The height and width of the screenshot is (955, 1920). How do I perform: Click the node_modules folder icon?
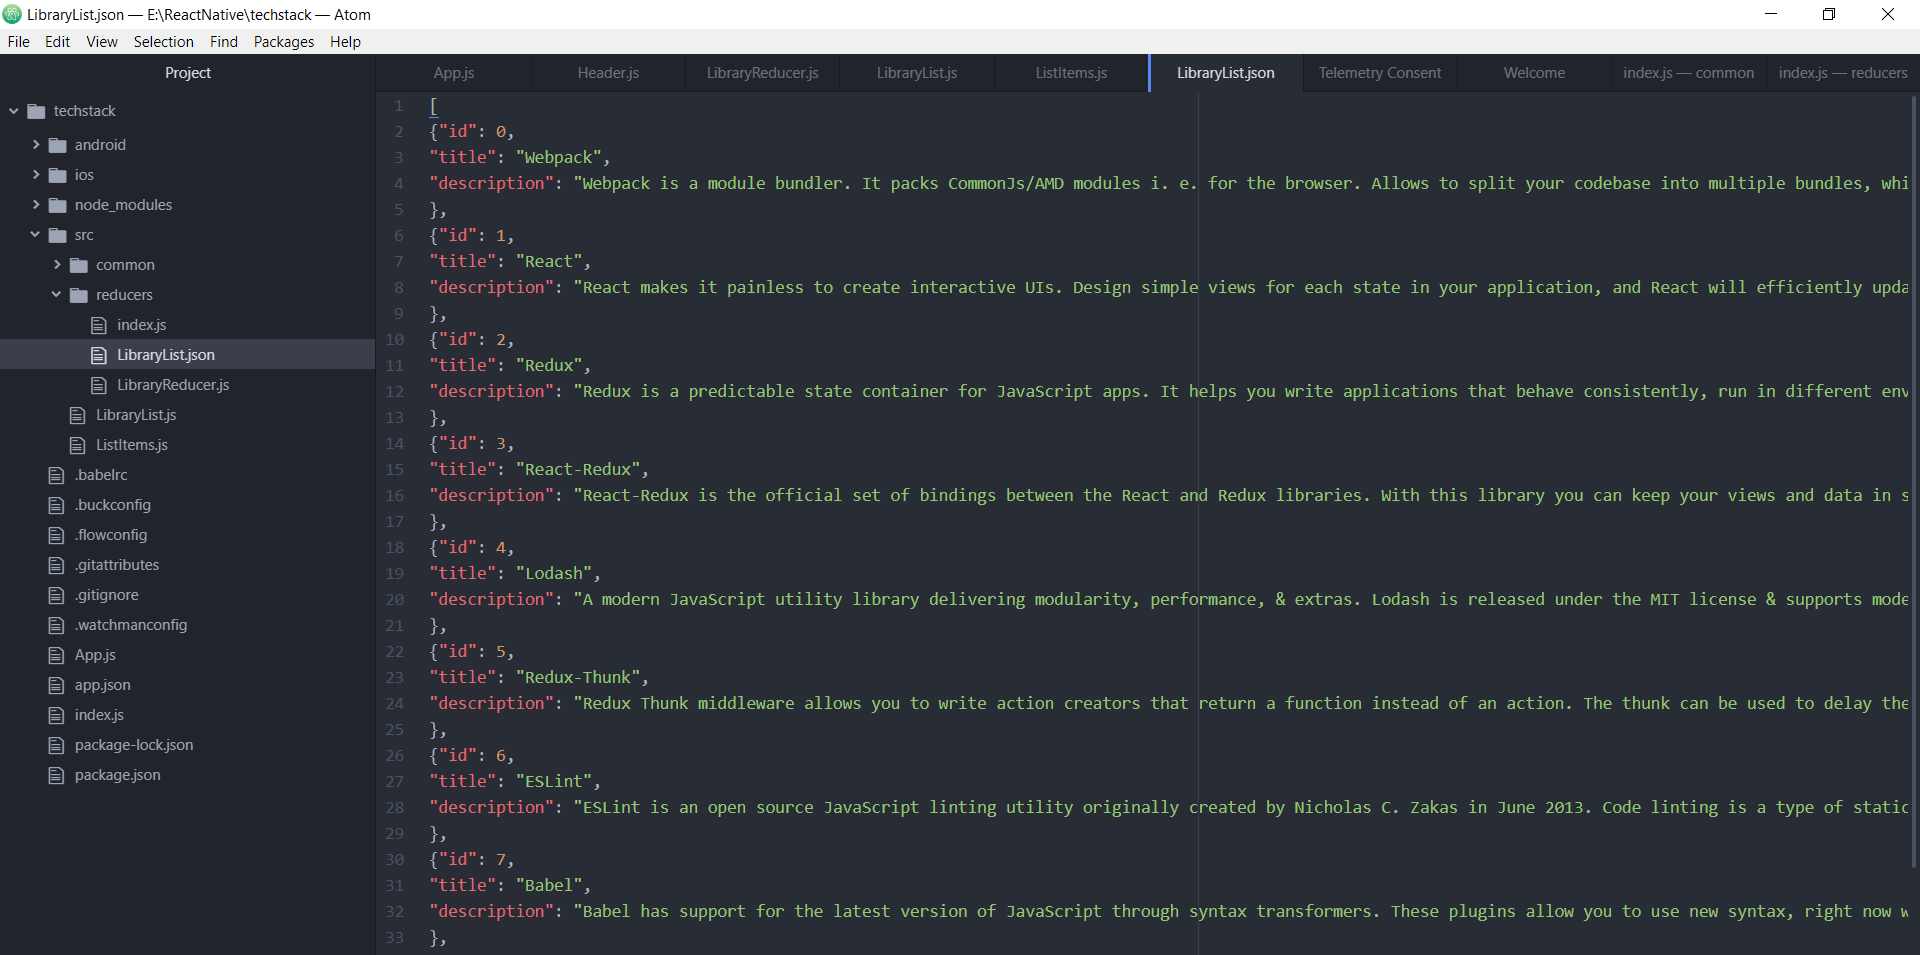tap(58, 205)
